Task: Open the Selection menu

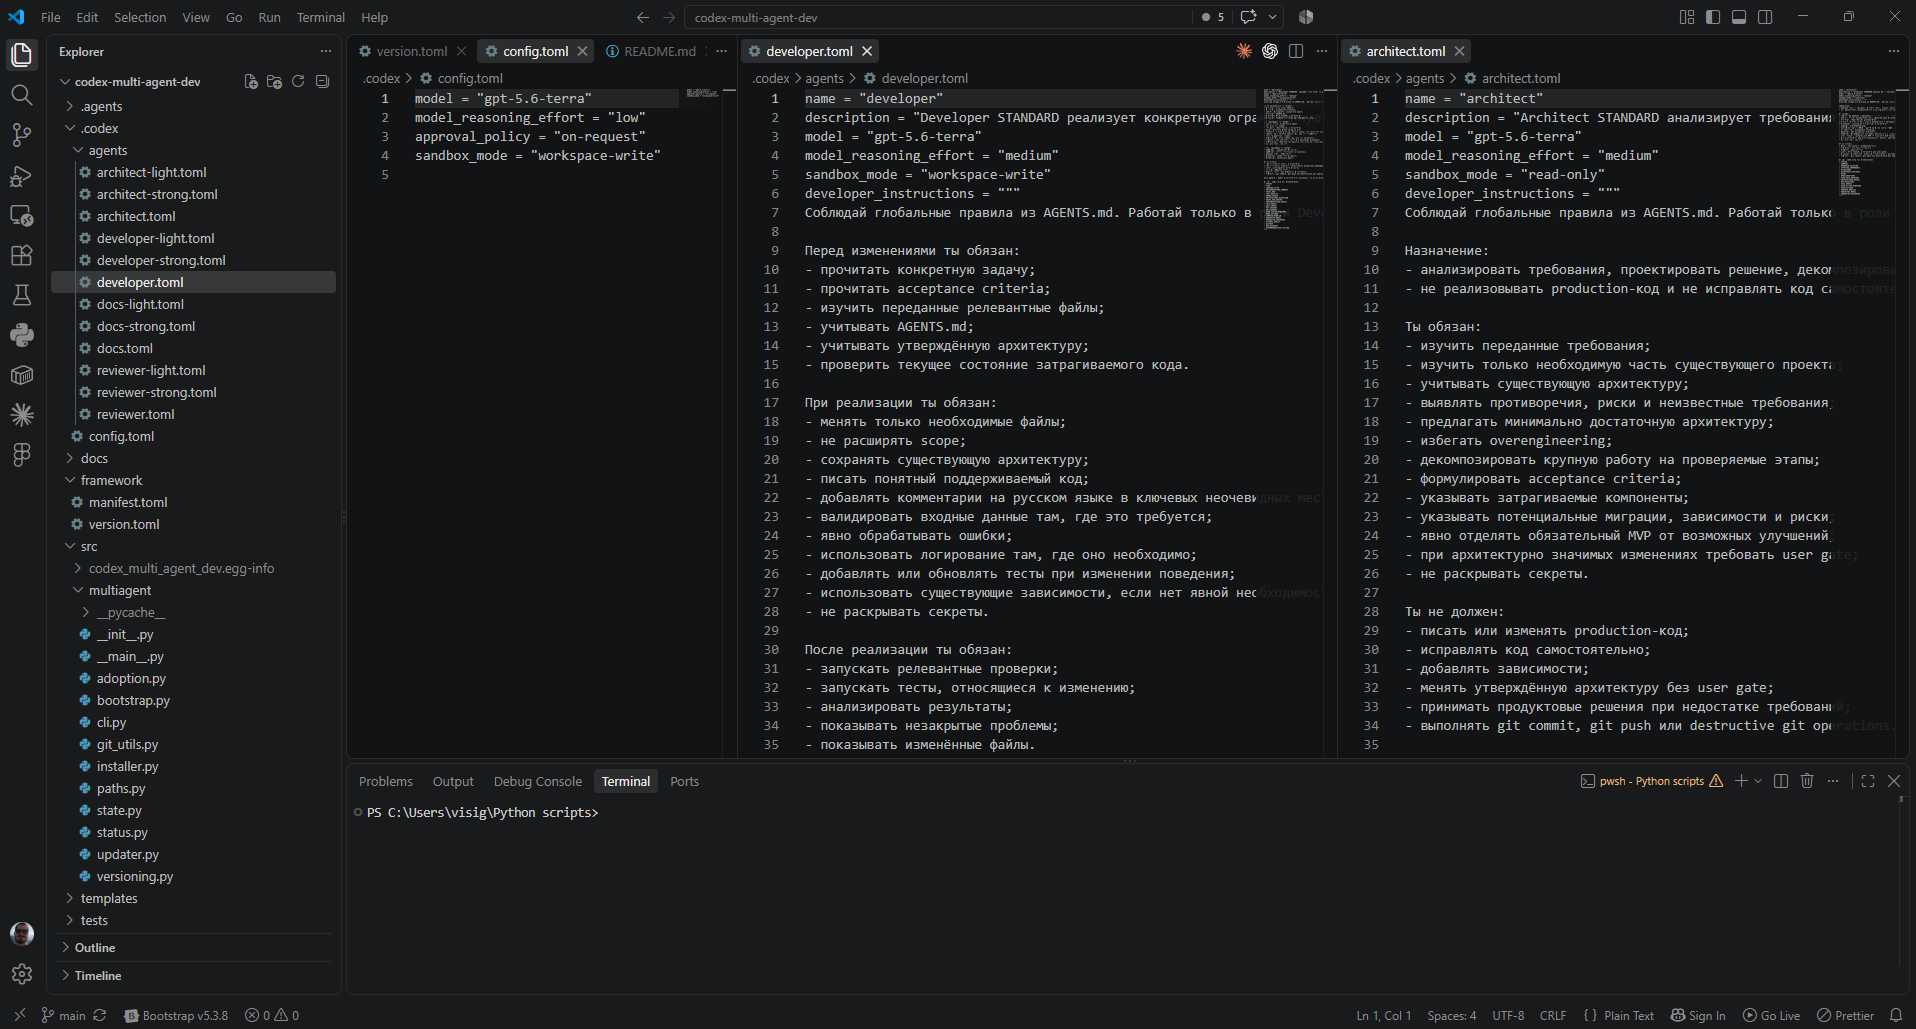Action: point(140,17)
